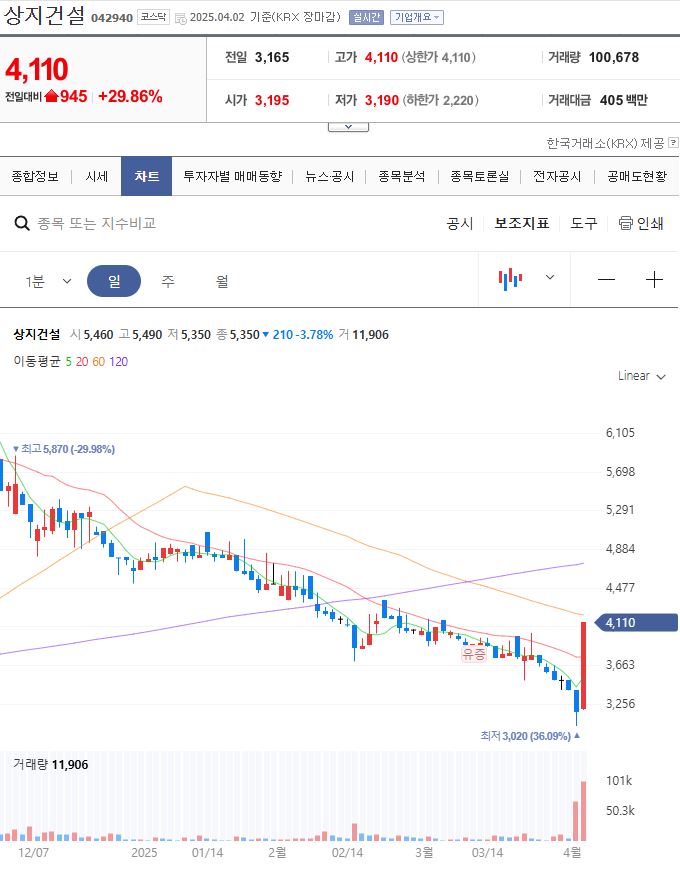Viewport: 680px width, 886px height.
Task: Open the 1분 interval dropdown
Action: pos(48,281)
